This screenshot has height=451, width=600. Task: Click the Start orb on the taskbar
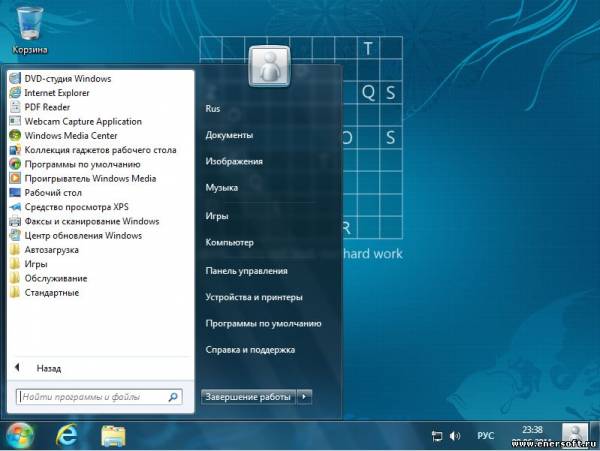click(20, 436)
